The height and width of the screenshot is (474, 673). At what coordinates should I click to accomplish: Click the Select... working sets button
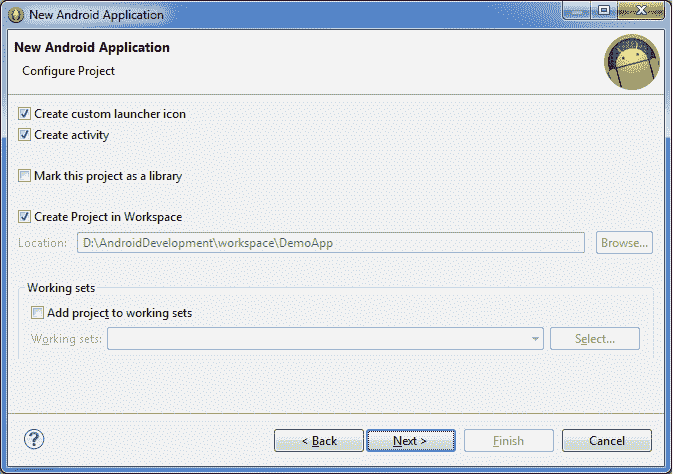(x=595, y=339)
